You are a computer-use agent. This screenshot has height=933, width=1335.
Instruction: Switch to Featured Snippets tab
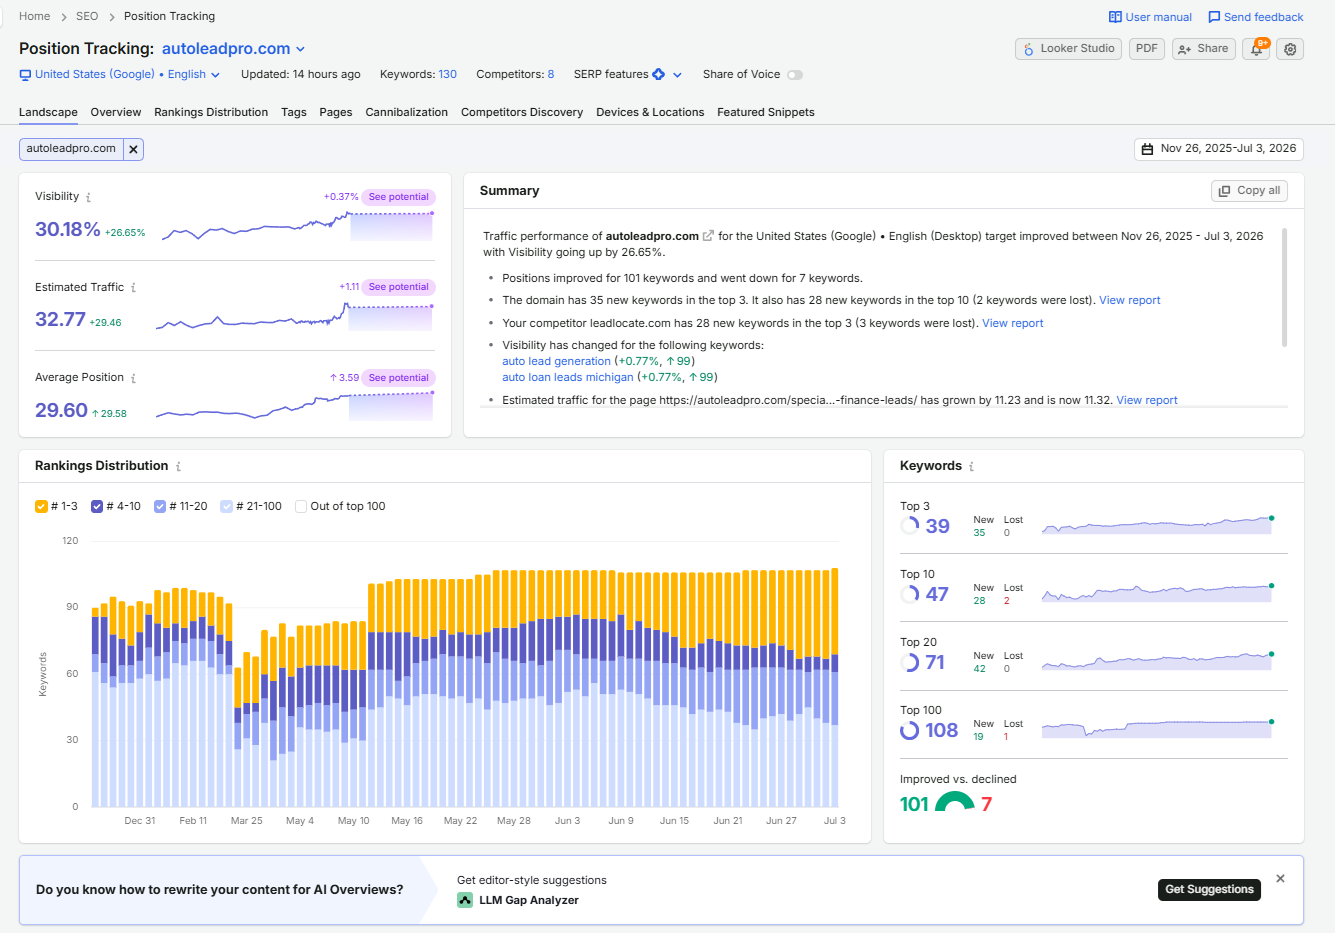point(766,112)
